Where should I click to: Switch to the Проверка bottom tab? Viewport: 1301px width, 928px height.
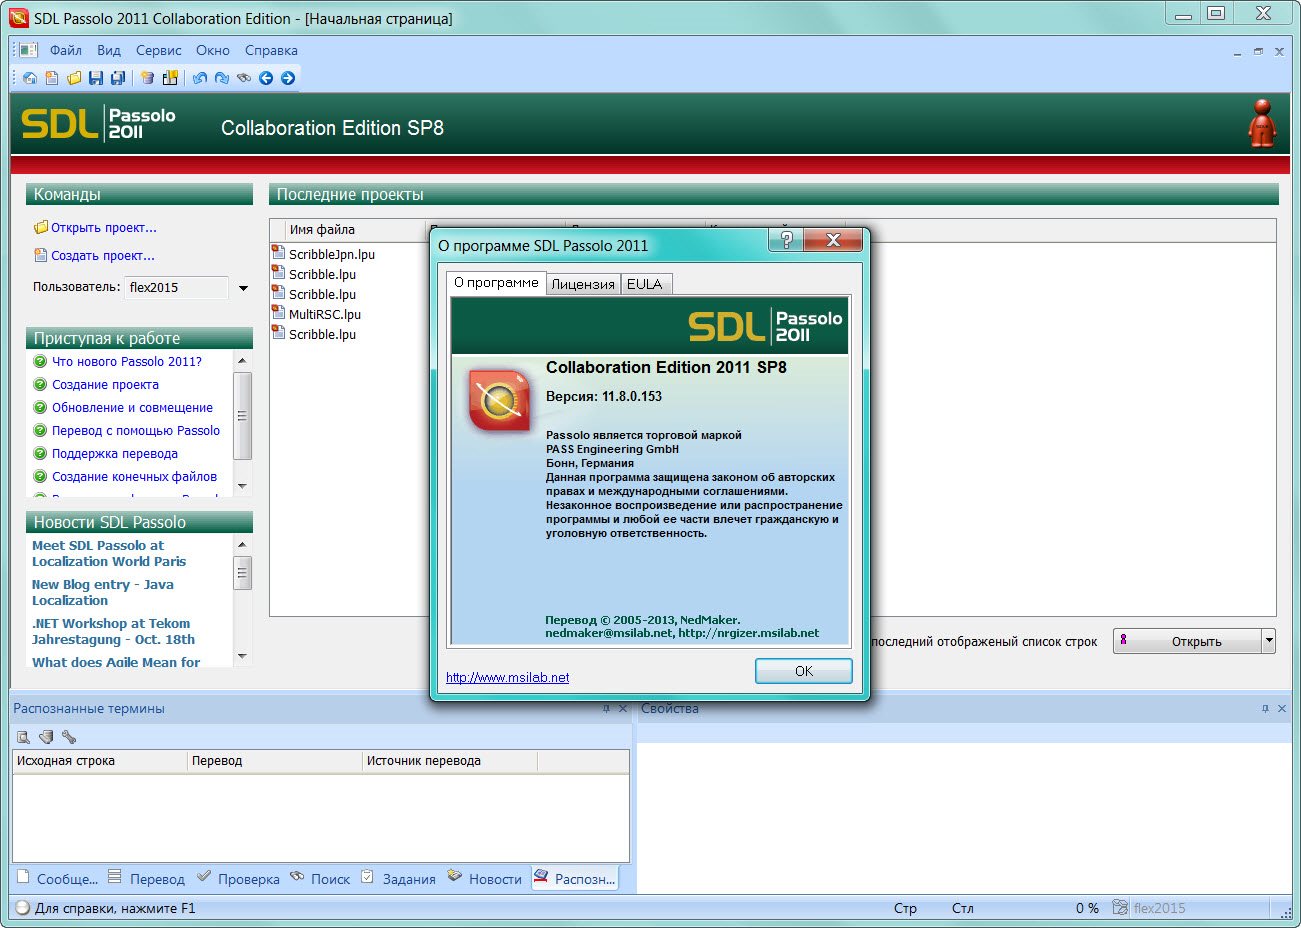click(238, 878)
